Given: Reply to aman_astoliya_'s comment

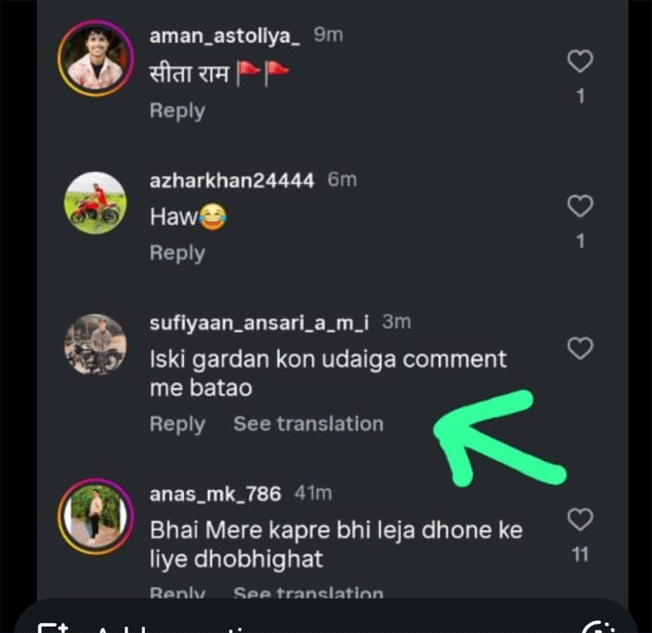Looking at the screenshot, I should (x=177, y=110).
